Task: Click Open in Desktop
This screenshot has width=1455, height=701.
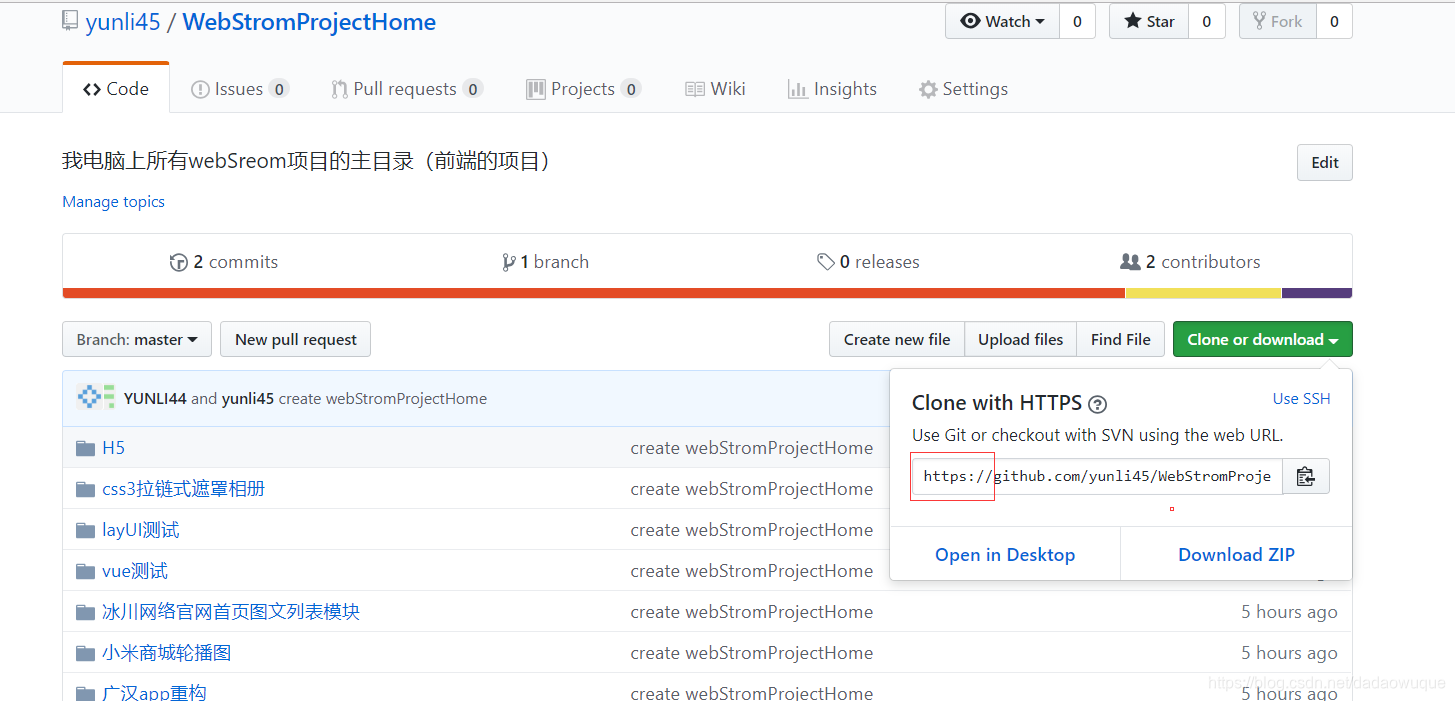Action: point(1005,555)
